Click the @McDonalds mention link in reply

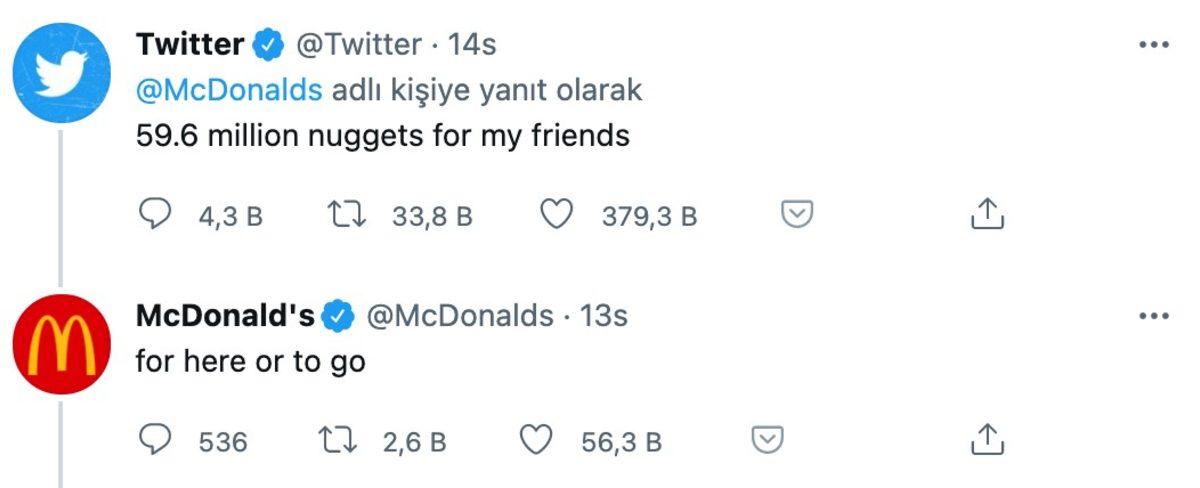point(229,90)
